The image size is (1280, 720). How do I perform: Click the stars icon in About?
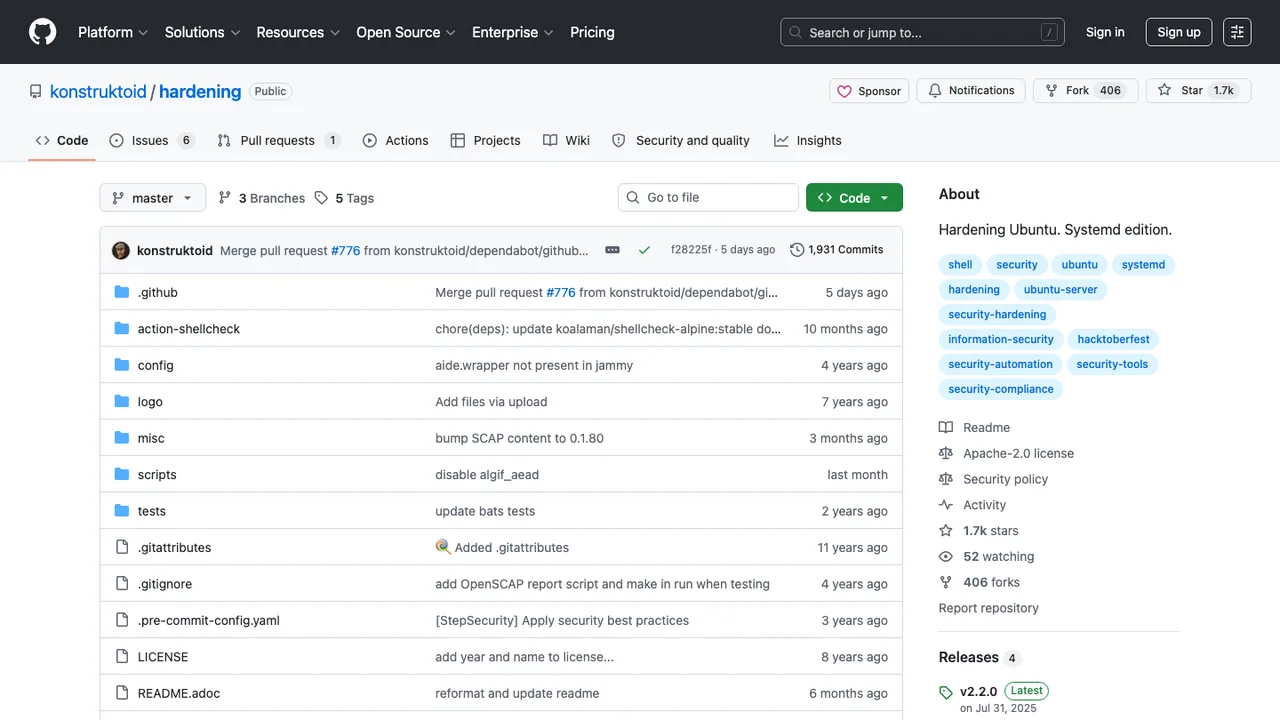click(946, 531)
